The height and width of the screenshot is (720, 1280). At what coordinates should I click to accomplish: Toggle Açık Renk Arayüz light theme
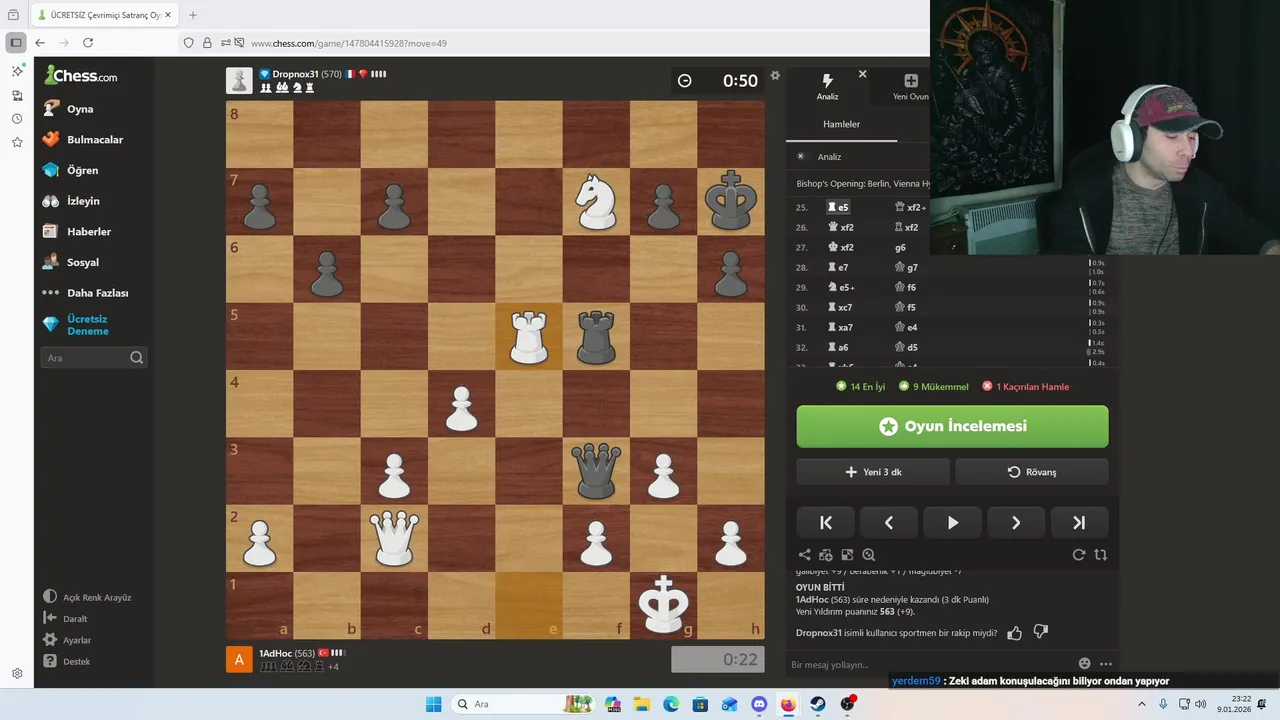[x=87, y=597]
